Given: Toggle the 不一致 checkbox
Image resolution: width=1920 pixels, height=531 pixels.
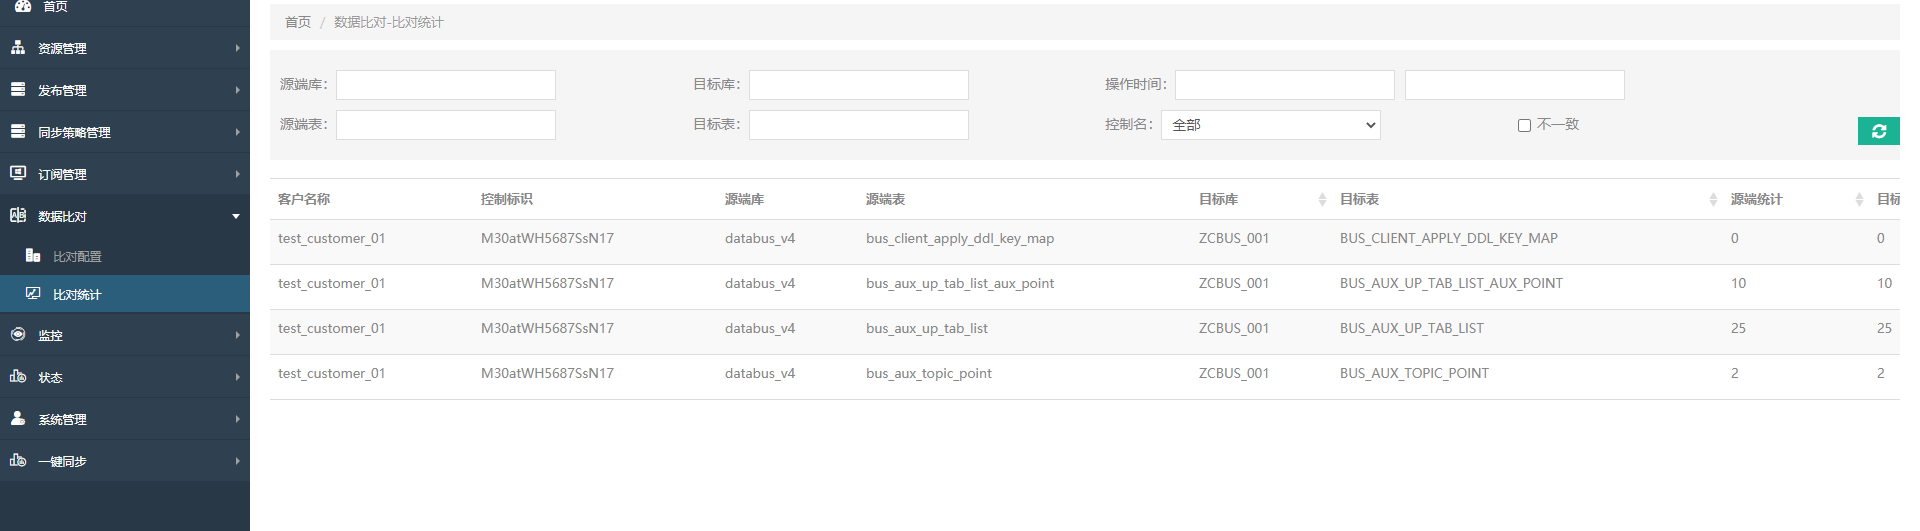Looking at the screenshot, I should 1524,125.
